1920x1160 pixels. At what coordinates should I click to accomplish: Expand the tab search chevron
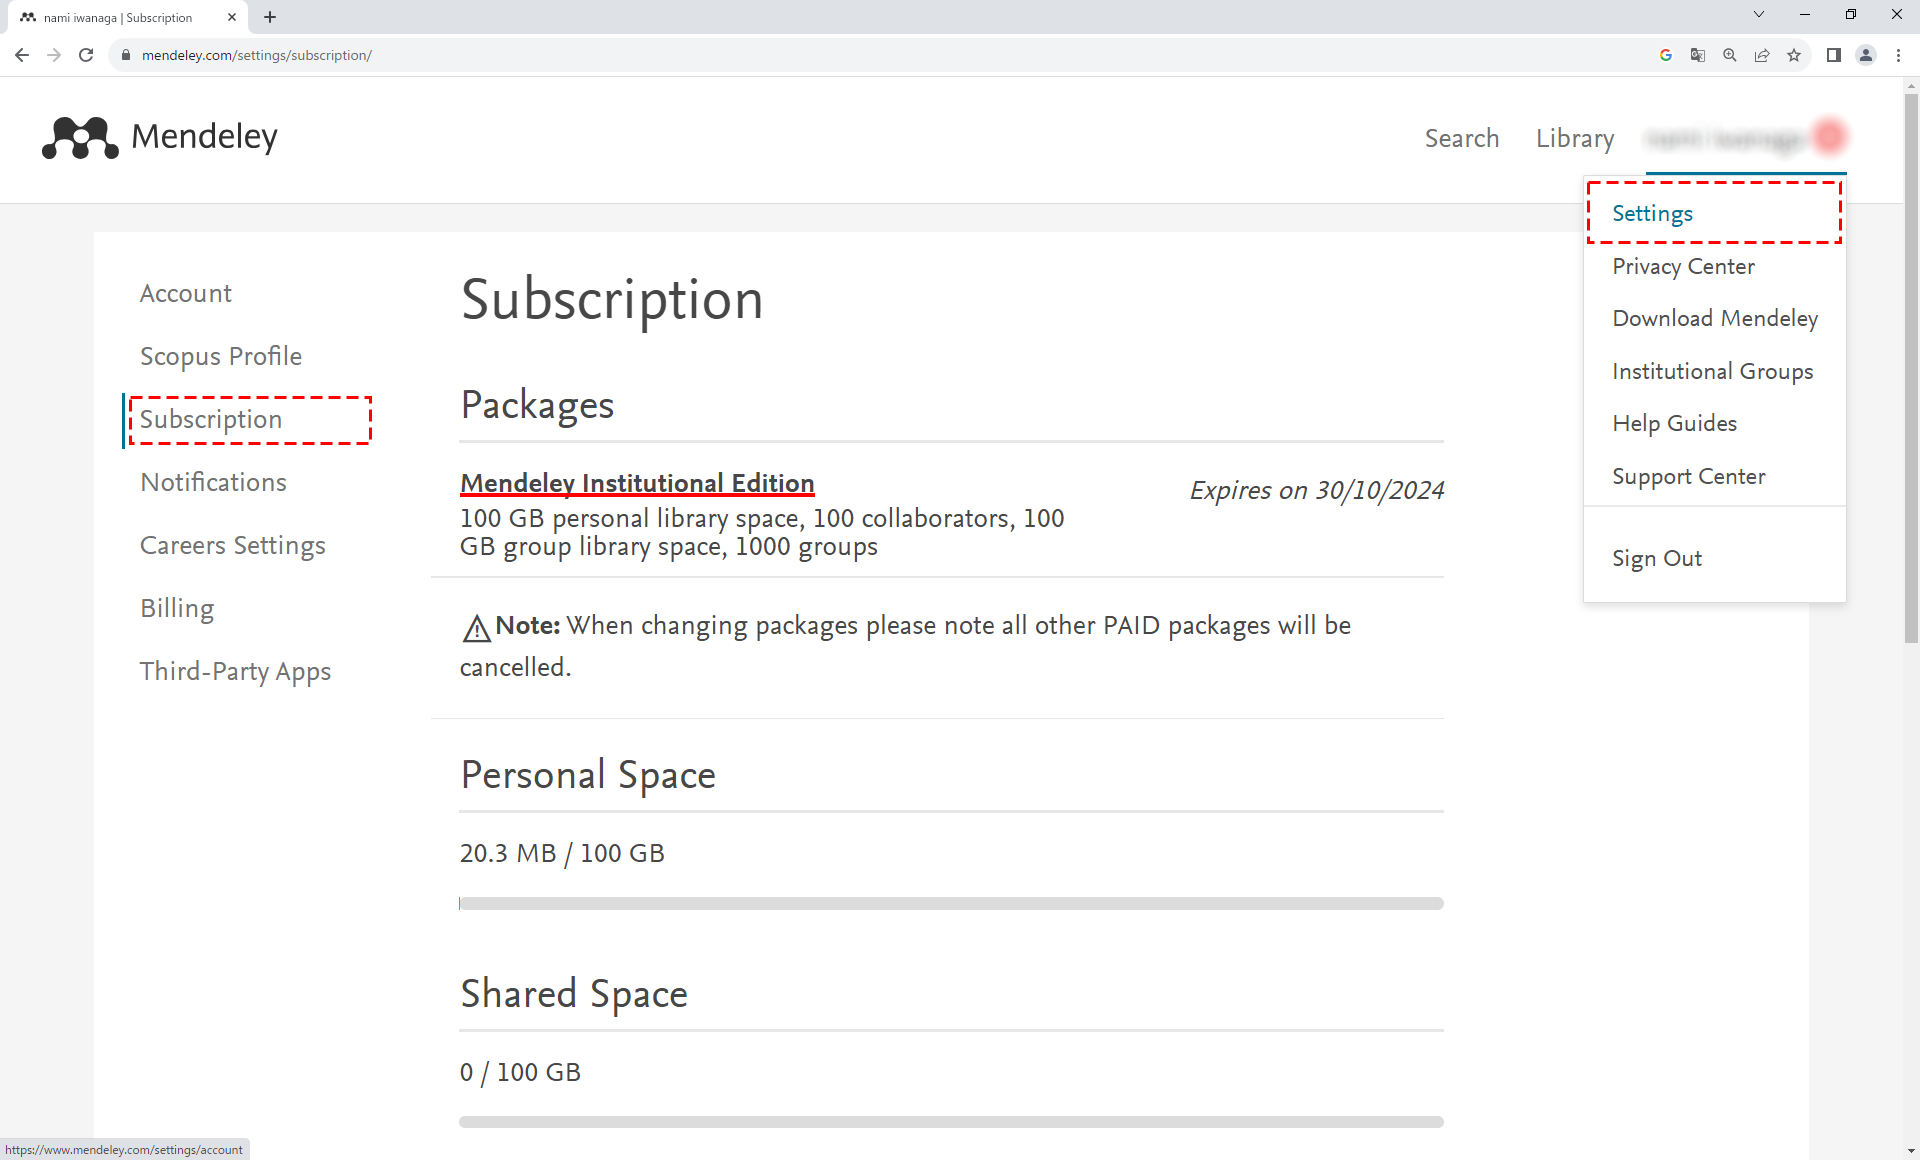coord(1759,14)
